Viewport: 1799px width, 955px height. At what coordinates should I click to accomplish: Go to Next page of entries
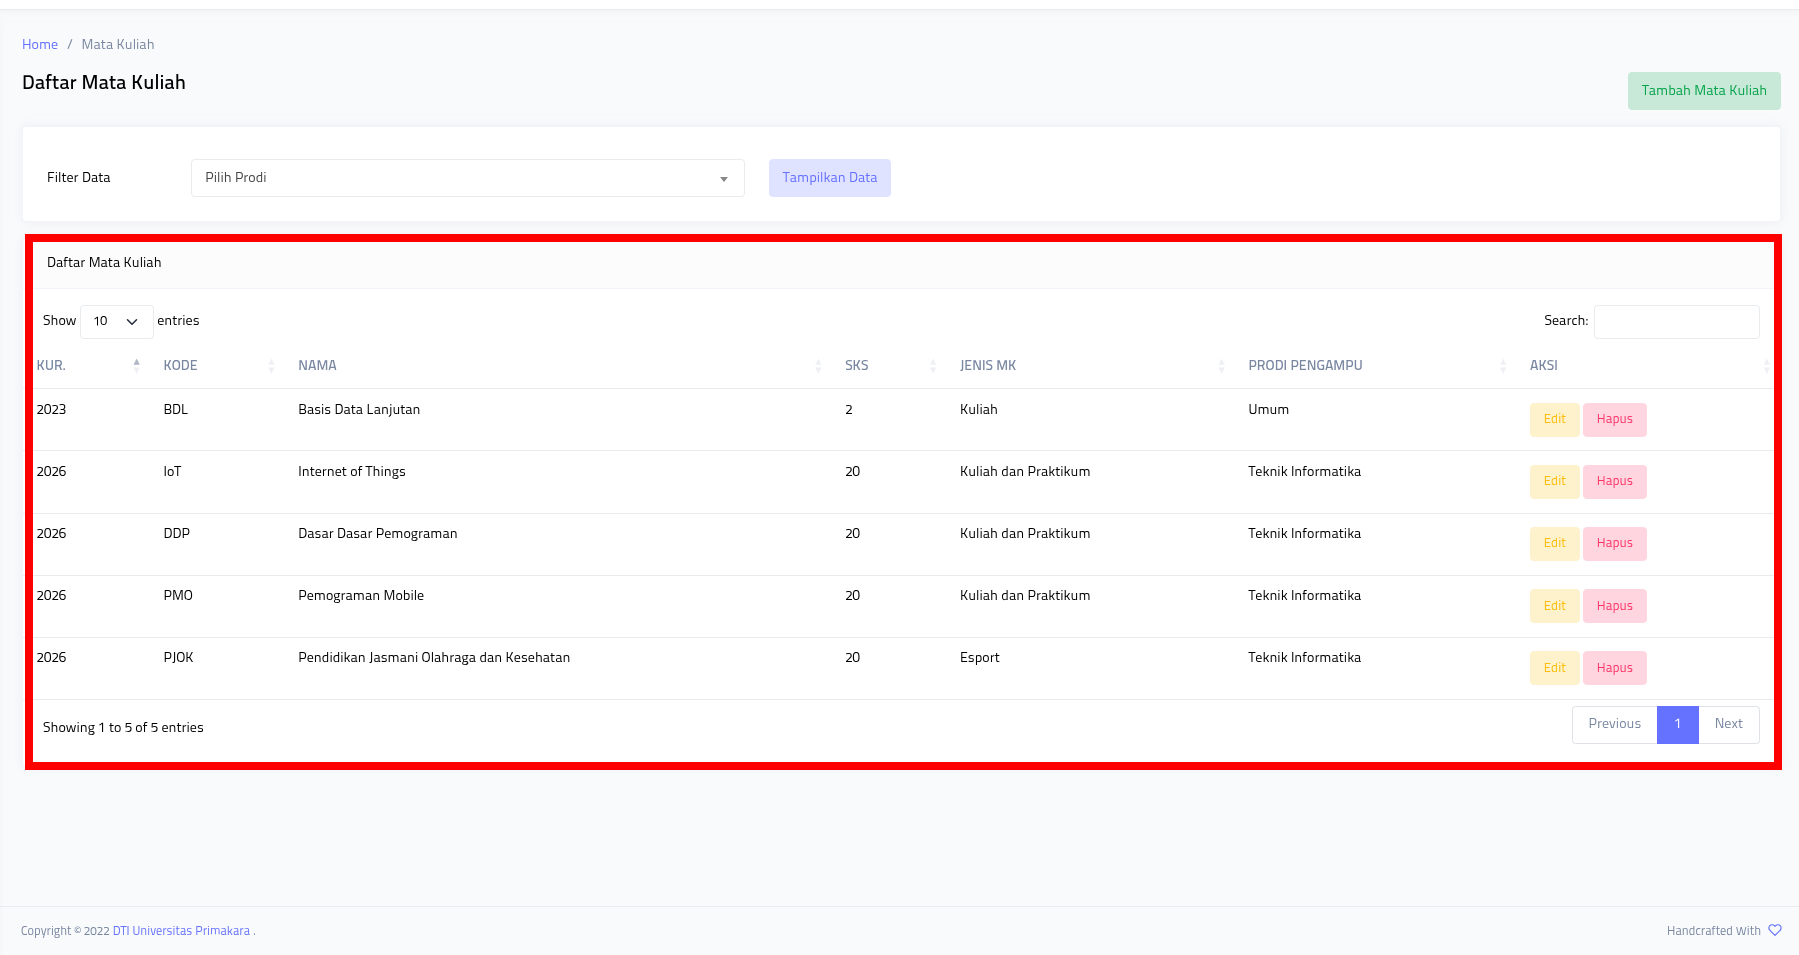(x=1728, y=725)
